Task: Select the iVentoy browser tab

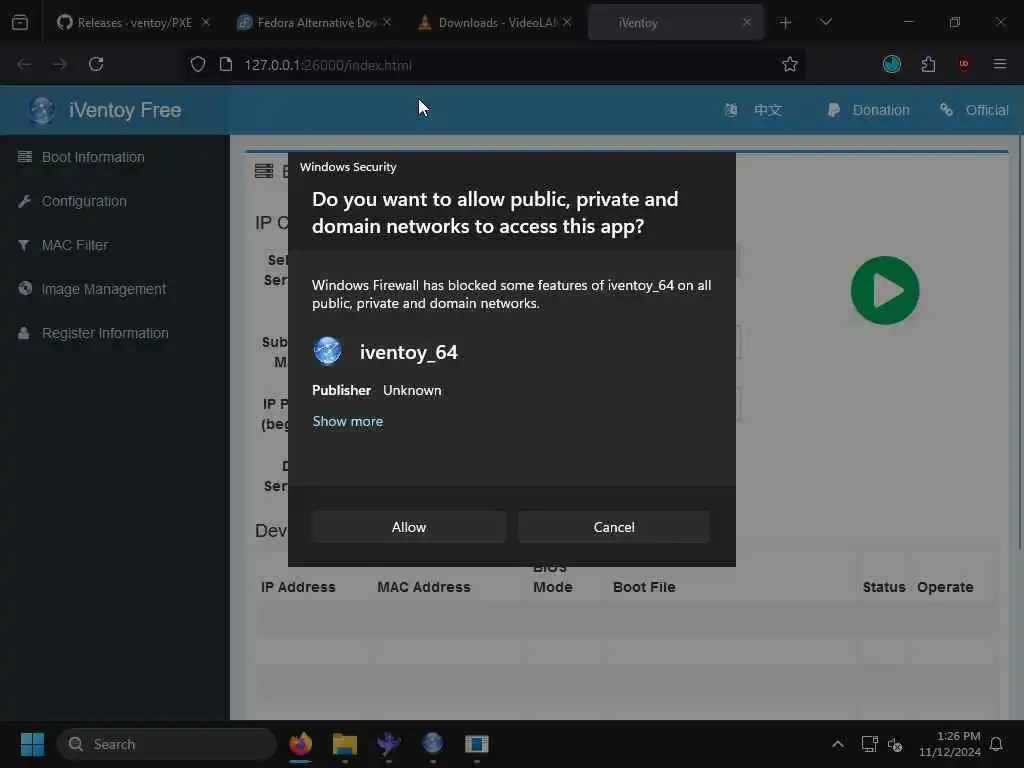Action: point(675,23)
